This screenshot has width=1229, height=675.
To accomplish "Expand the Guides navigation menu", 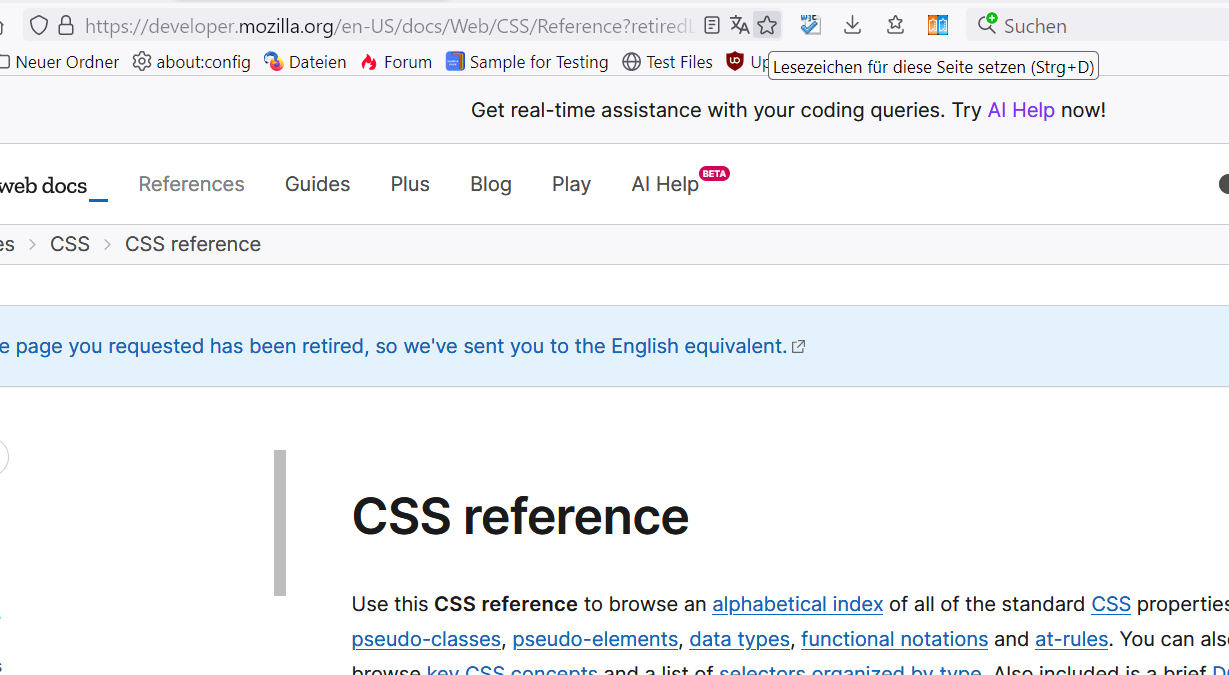I will [x=317, y=184].
